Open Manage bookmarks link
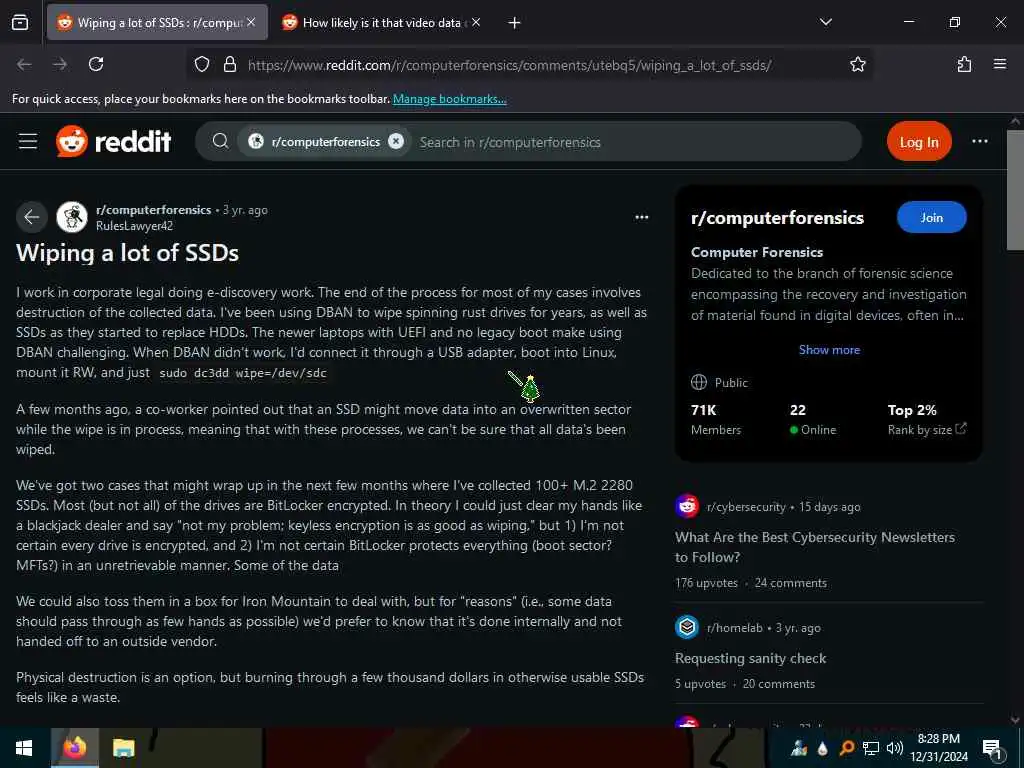Screen dimensions: 1024x768 (449, 99)
